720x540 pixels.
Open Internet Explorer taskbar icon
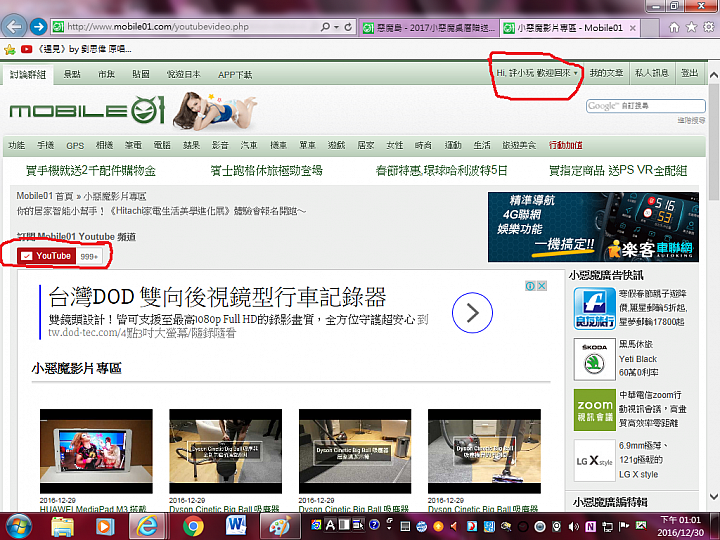pyautogui.click(x=148, y=526)
